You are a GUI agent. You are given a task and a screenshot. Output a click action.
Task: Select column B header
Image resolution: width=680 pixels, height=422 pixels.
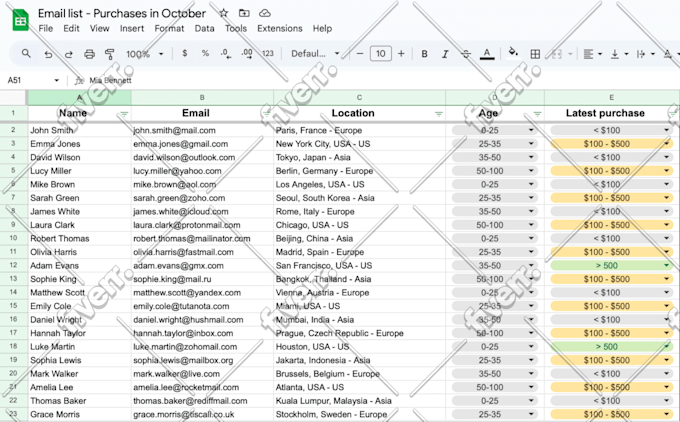(202, 98)
